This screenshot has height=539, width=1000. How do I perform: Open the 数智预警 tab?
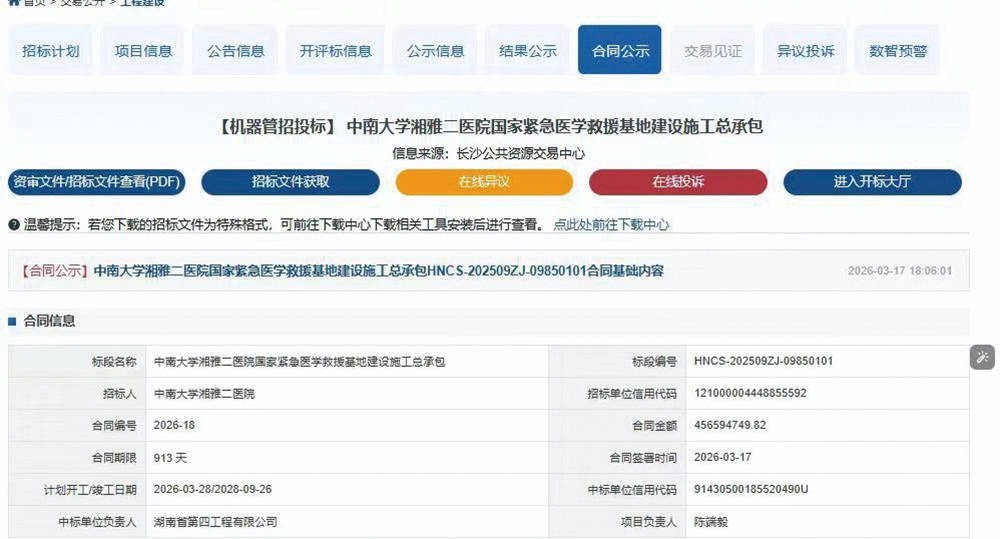pyautogui.click(x=897, y=51)
